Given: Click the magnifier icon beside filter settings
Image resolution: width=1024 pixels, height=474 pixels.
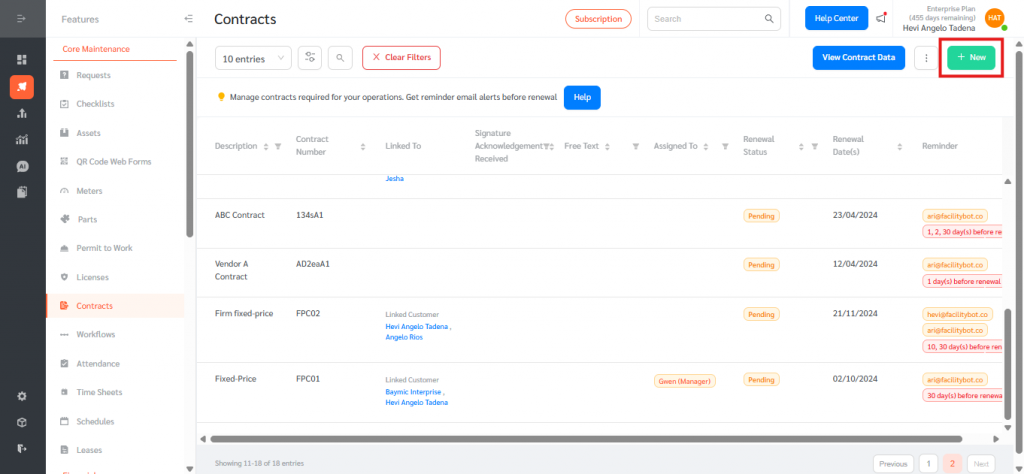Looking at the screenshot, I should (340, 58).
